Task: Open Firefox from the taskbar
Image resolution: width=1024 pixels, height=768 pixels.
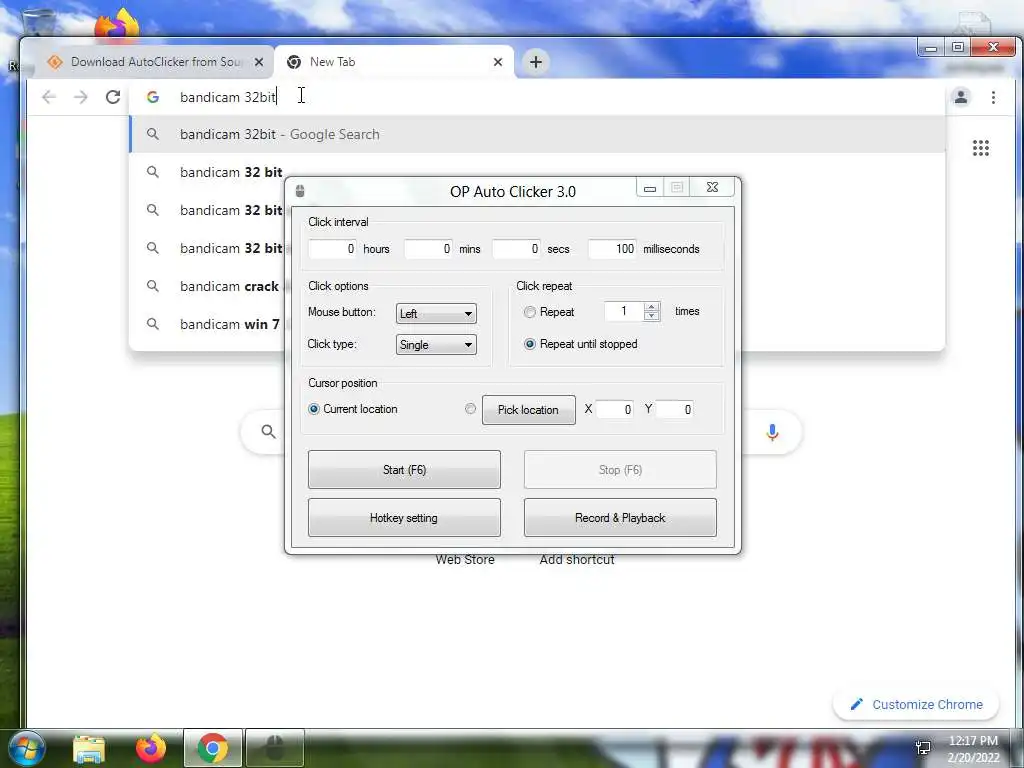Action: point(151,748)
